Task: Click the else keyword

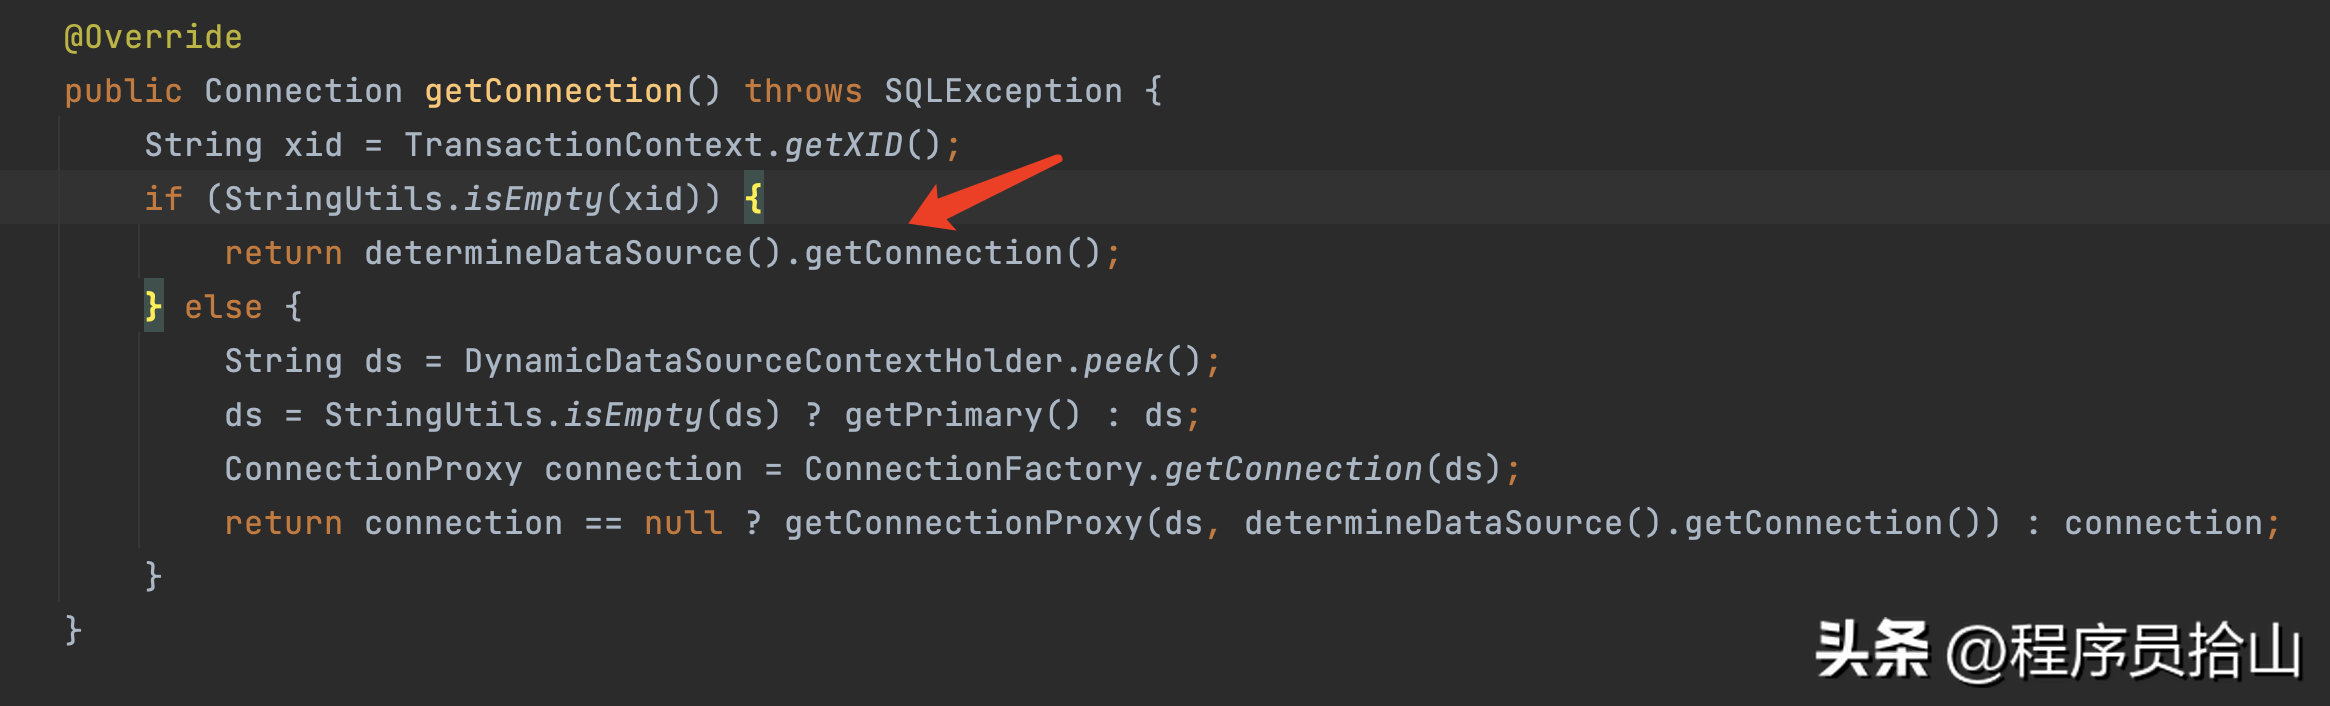Action: [x=223, y=307]
